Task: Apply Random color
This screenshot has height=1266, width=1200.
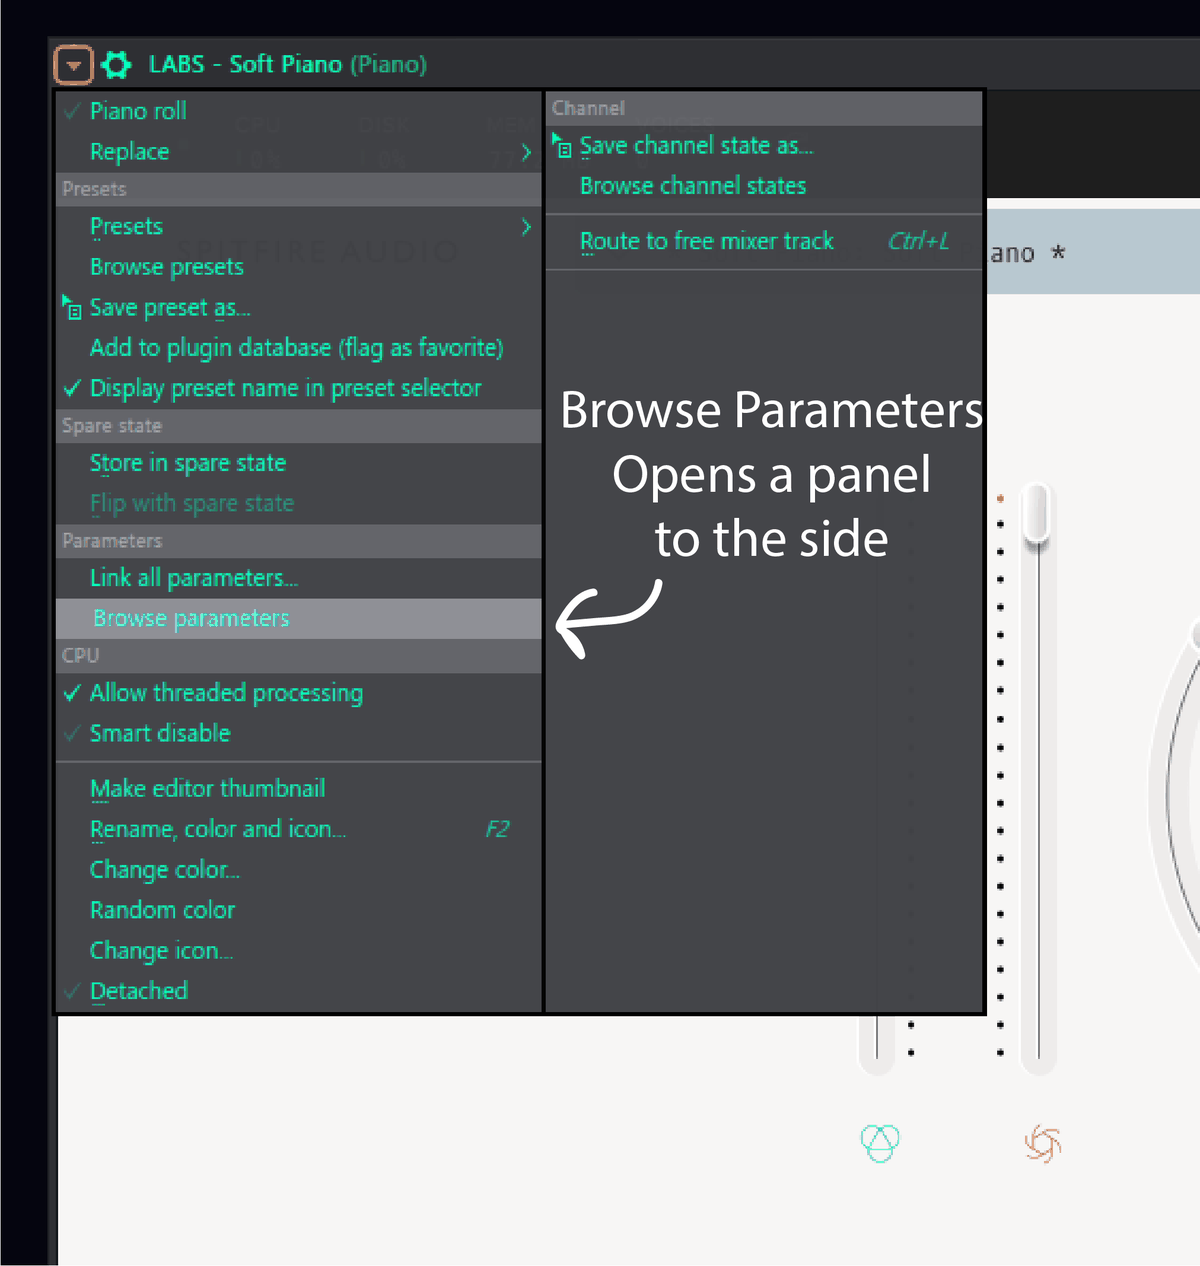Action: pos(298,910)
